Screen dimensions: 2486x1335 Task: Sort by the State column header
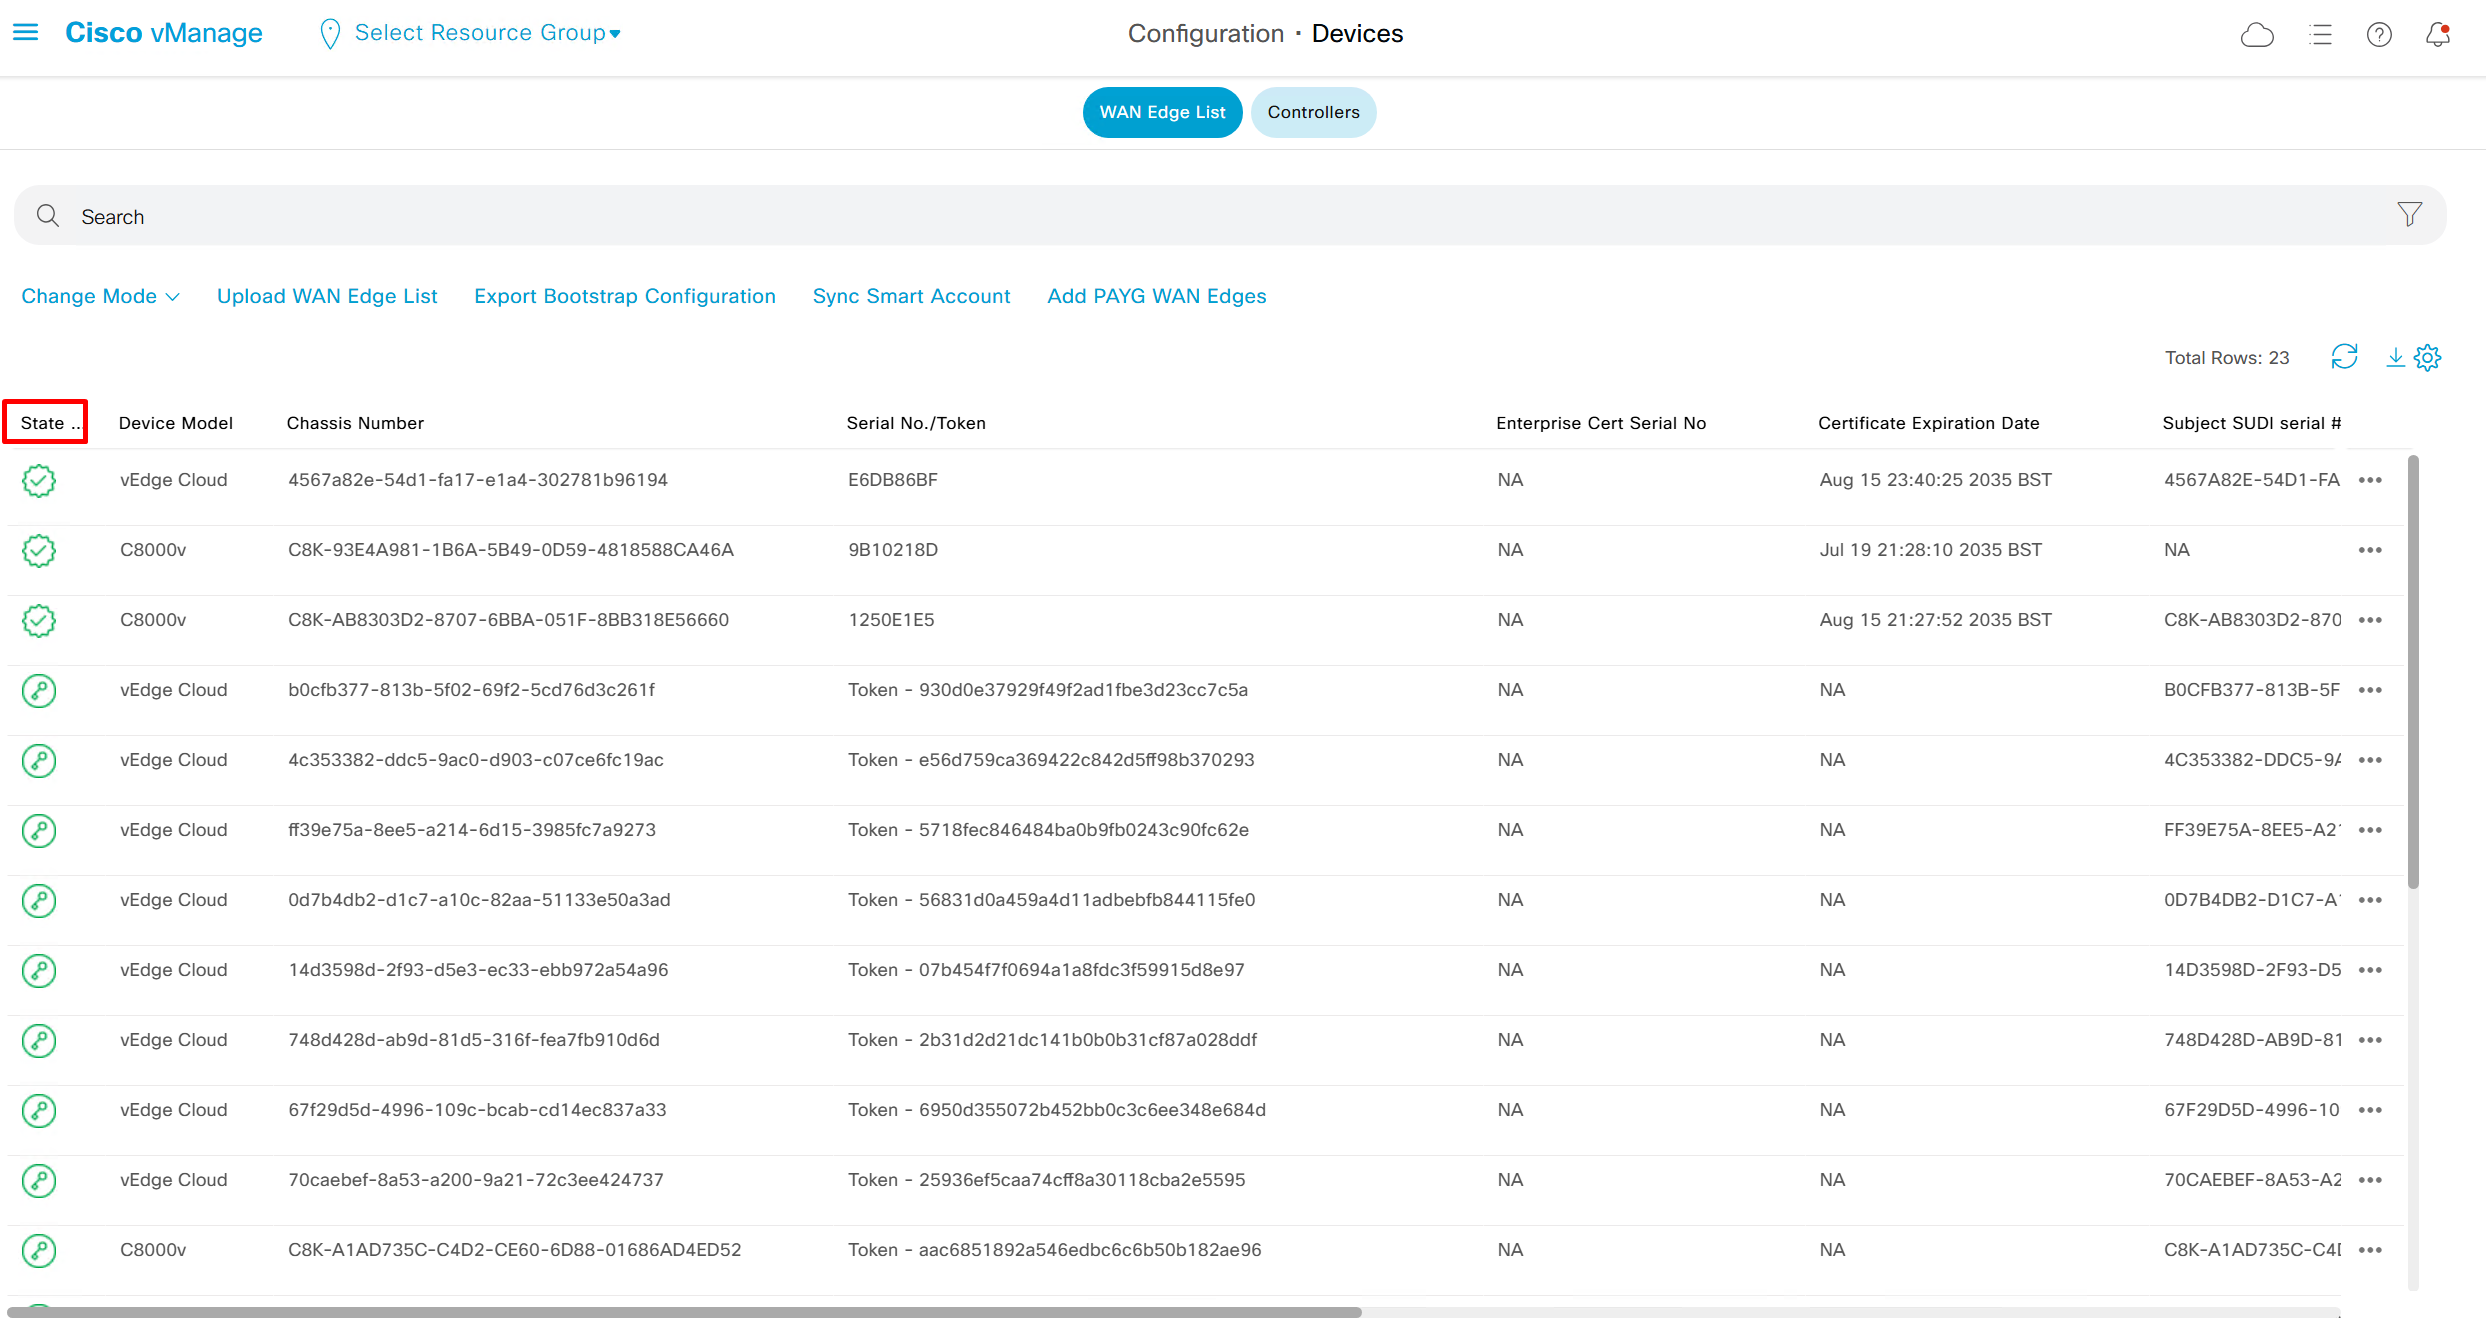45,422
